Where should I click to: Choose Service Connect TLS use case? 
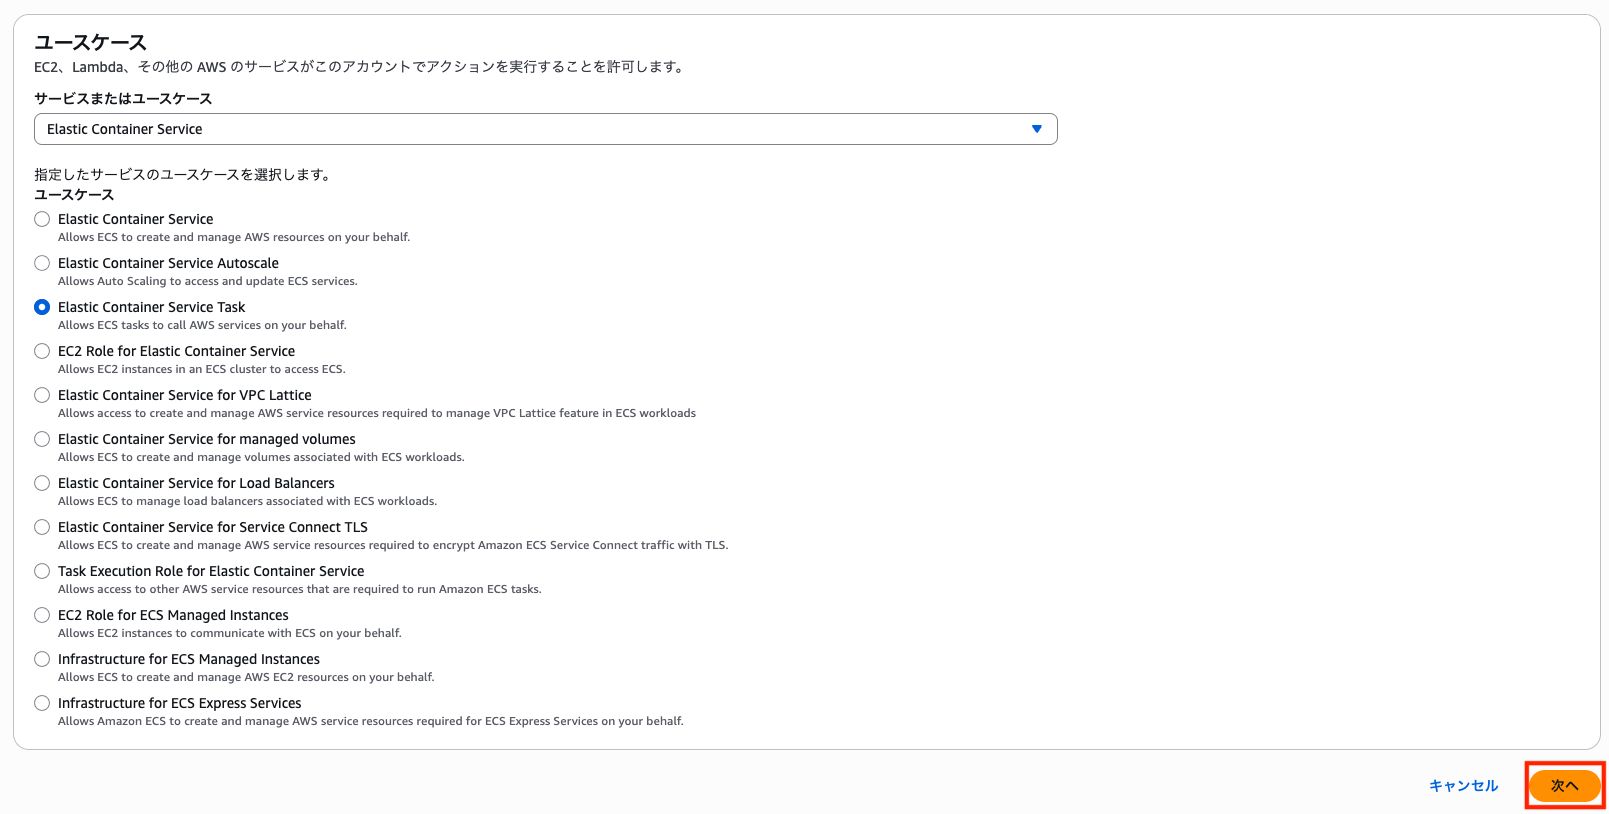42,527
